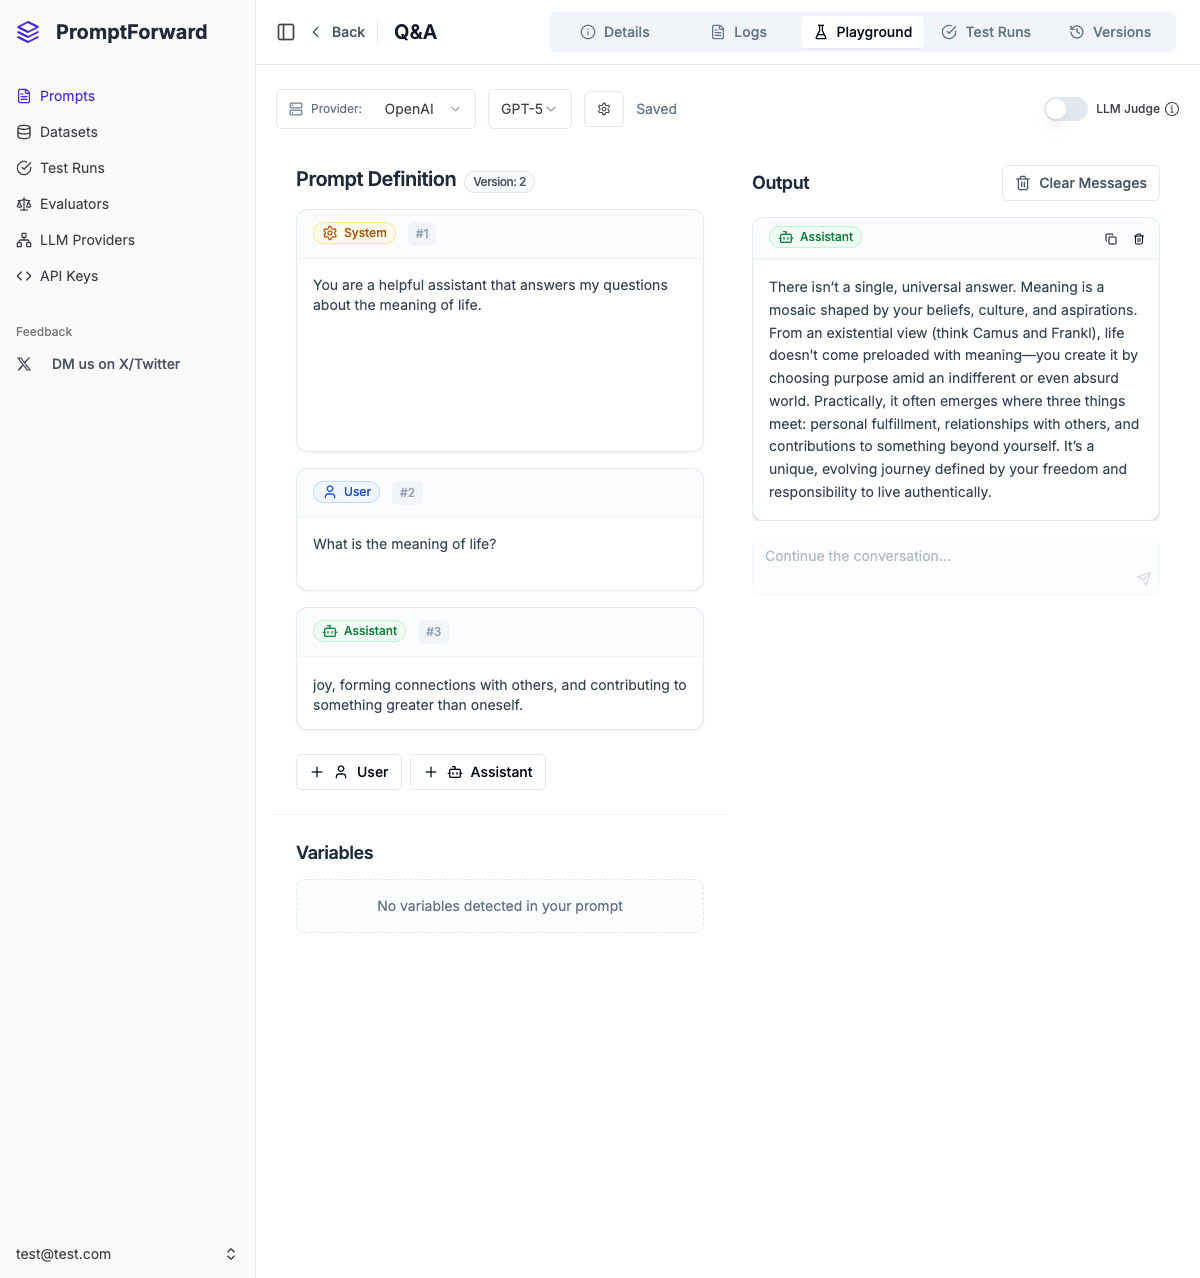The image size is (1200, 1278).
Task: Collapse the sidebar panel
Action: tap(286, 32)
